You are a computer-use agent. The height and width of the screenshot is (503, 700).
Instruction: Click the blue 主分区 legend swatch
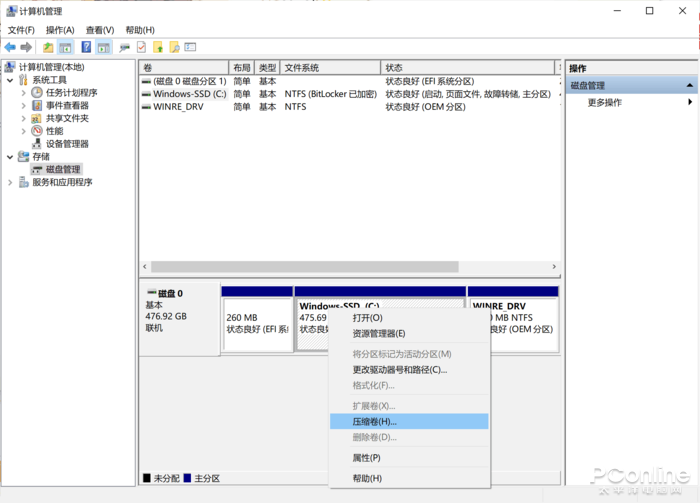pyautogui.click(x=187, y=478)
